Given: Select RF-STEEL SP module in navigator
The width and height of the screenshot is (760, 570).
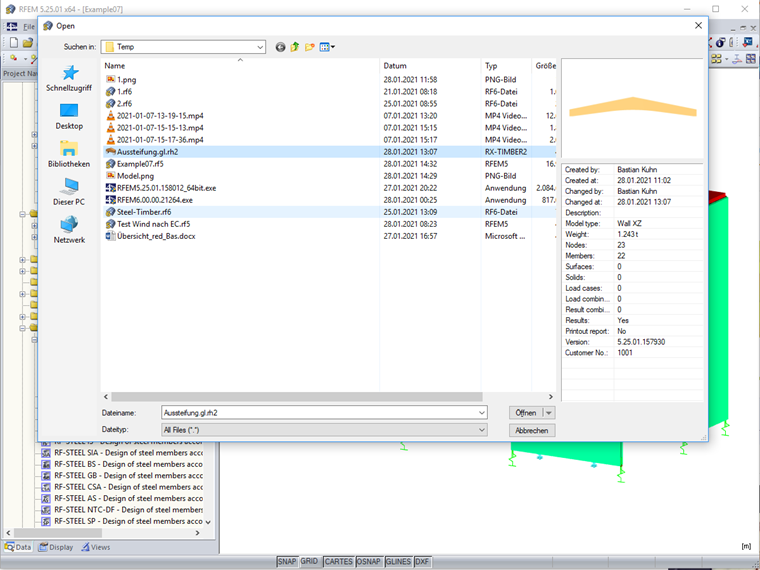Looking at the screenshot, I should [x=122, y=522].
